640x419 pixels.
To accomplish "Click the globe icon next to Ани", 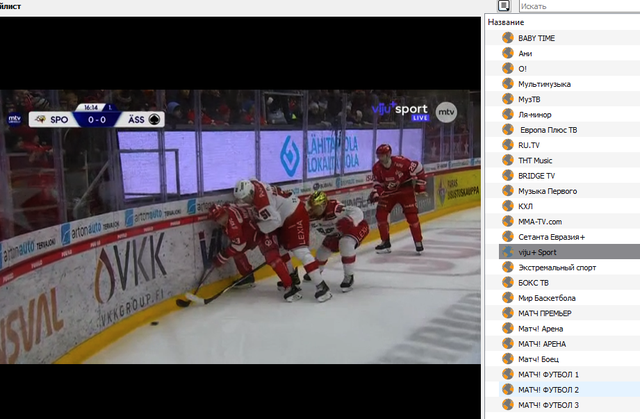I will (508, 53).
